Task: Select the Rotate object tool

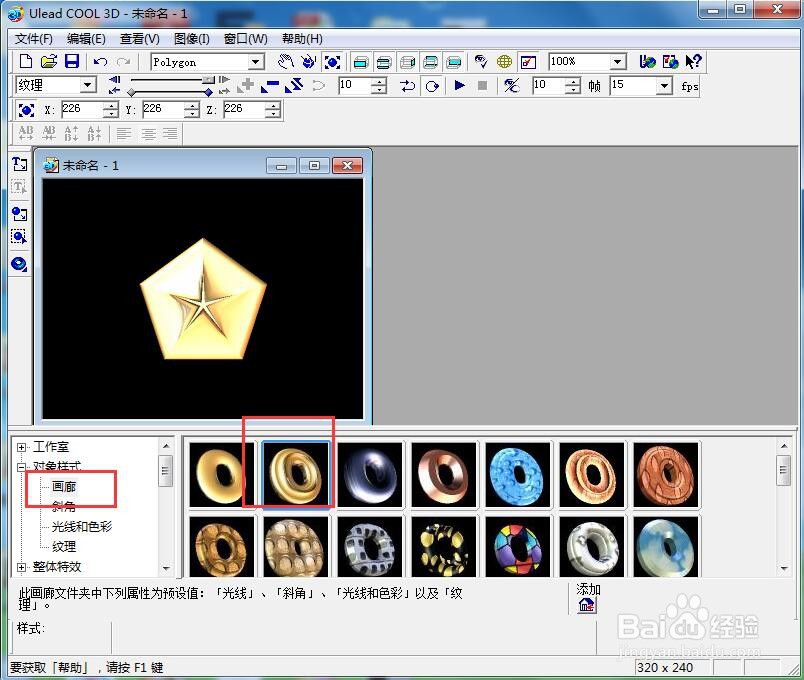Action: (x=309, y=62)
